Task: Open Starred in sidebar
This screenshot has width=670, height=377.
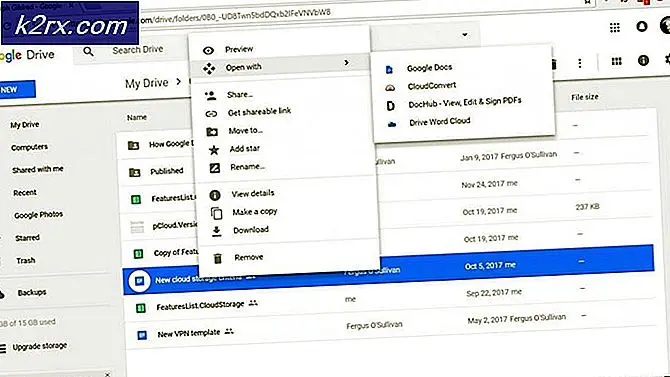Action: coord(27,238)
